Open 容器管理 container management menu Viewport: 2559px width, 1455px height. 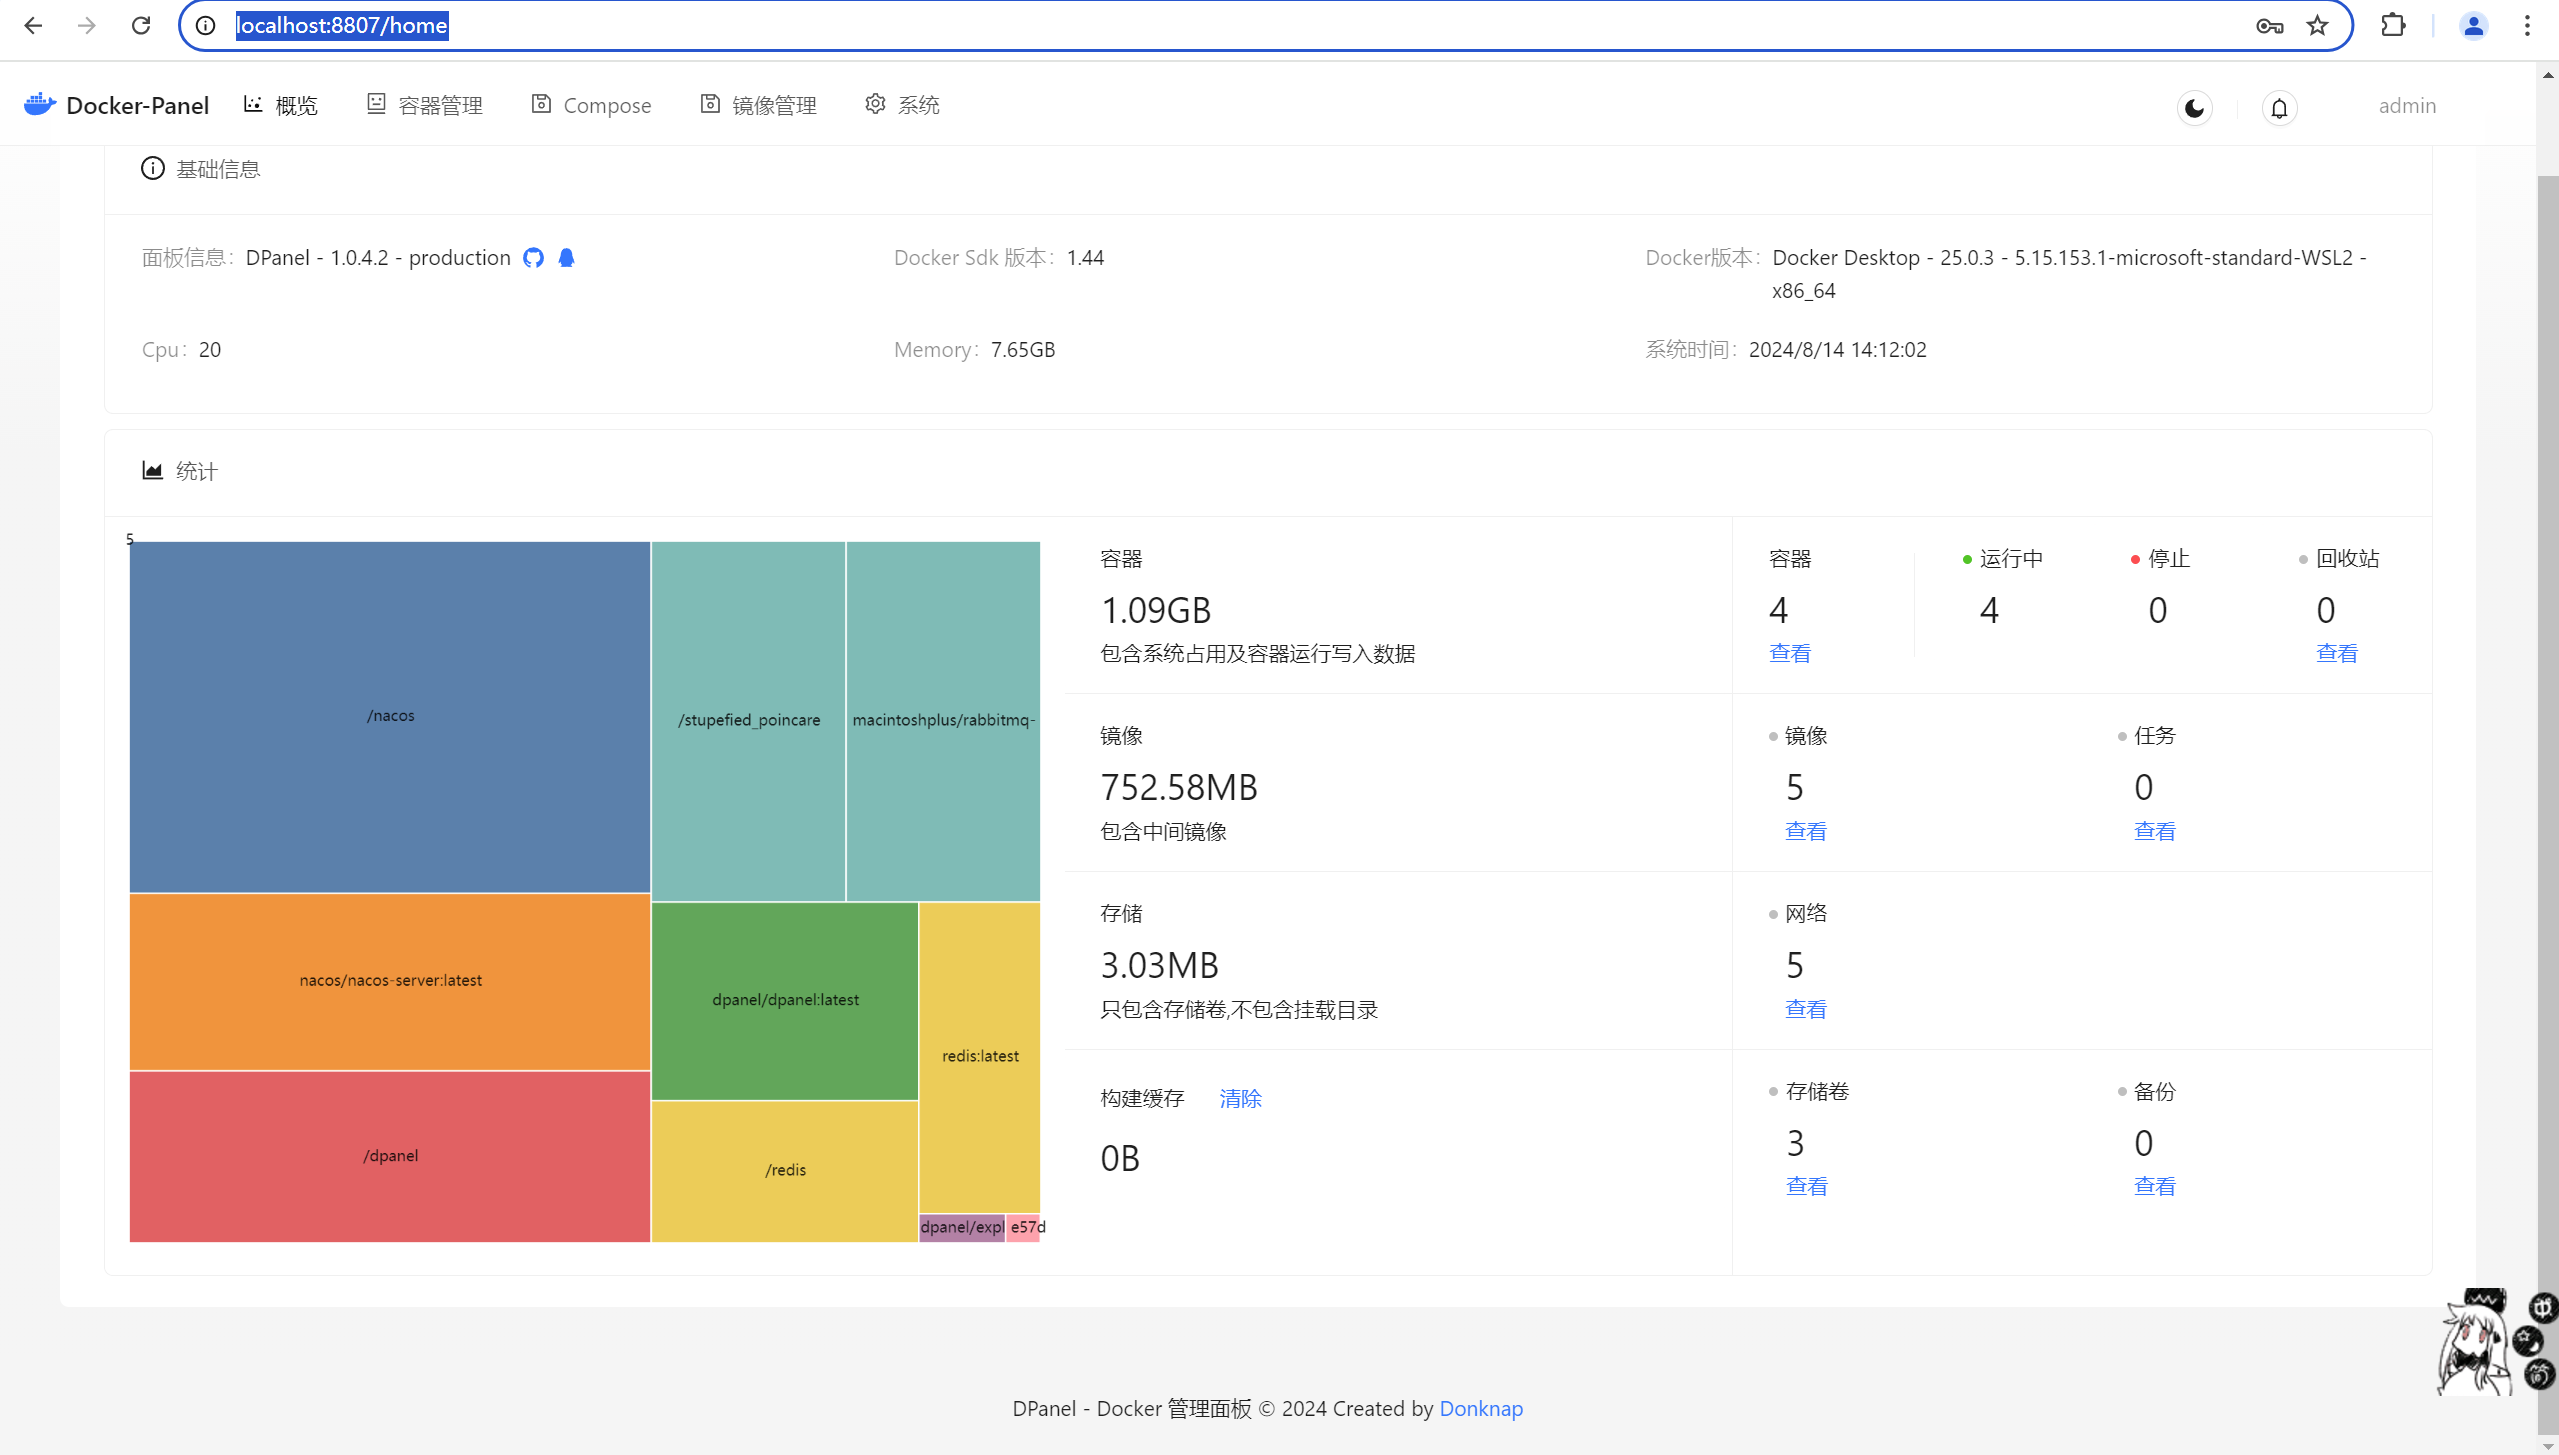pyautogui.click(x=425, y=105)
